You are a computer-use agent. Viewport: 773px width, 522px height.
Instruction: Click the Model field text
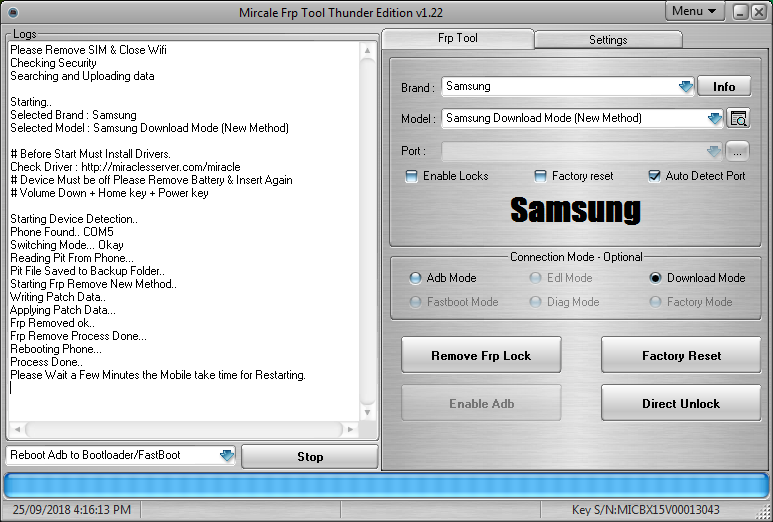(544, 118)
